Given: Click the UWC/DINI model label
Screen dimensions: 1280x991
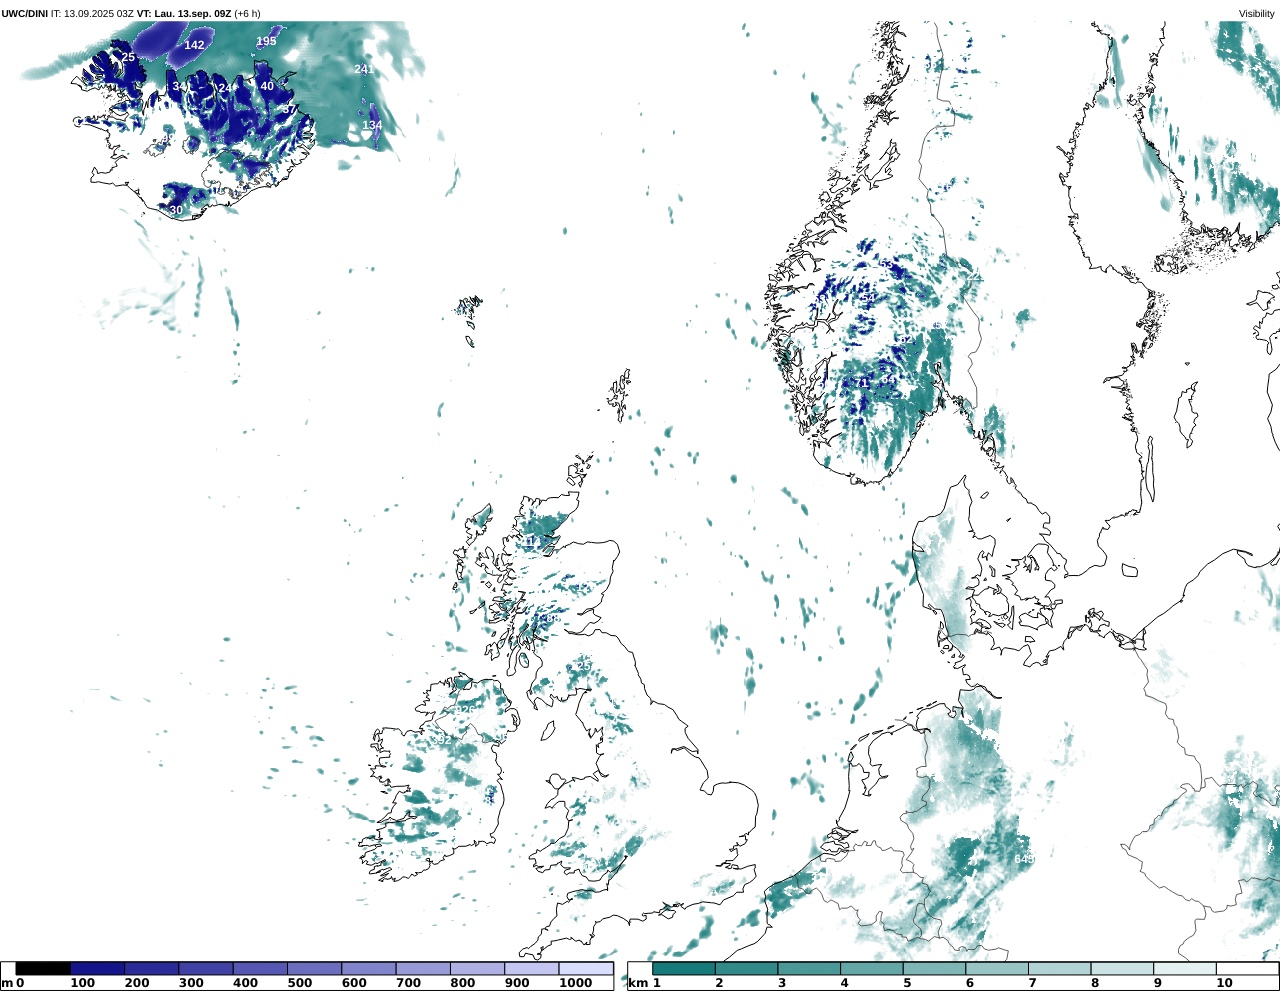Looking at the screenshot, I should point(25,13).
